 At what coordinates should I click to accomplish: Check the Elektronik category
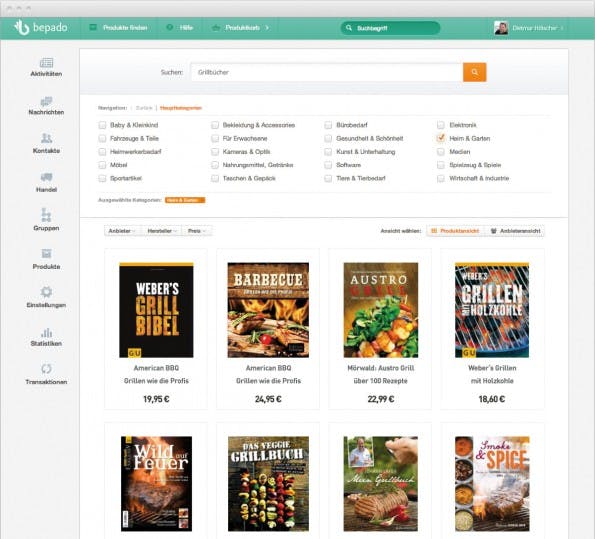(441, 125)
